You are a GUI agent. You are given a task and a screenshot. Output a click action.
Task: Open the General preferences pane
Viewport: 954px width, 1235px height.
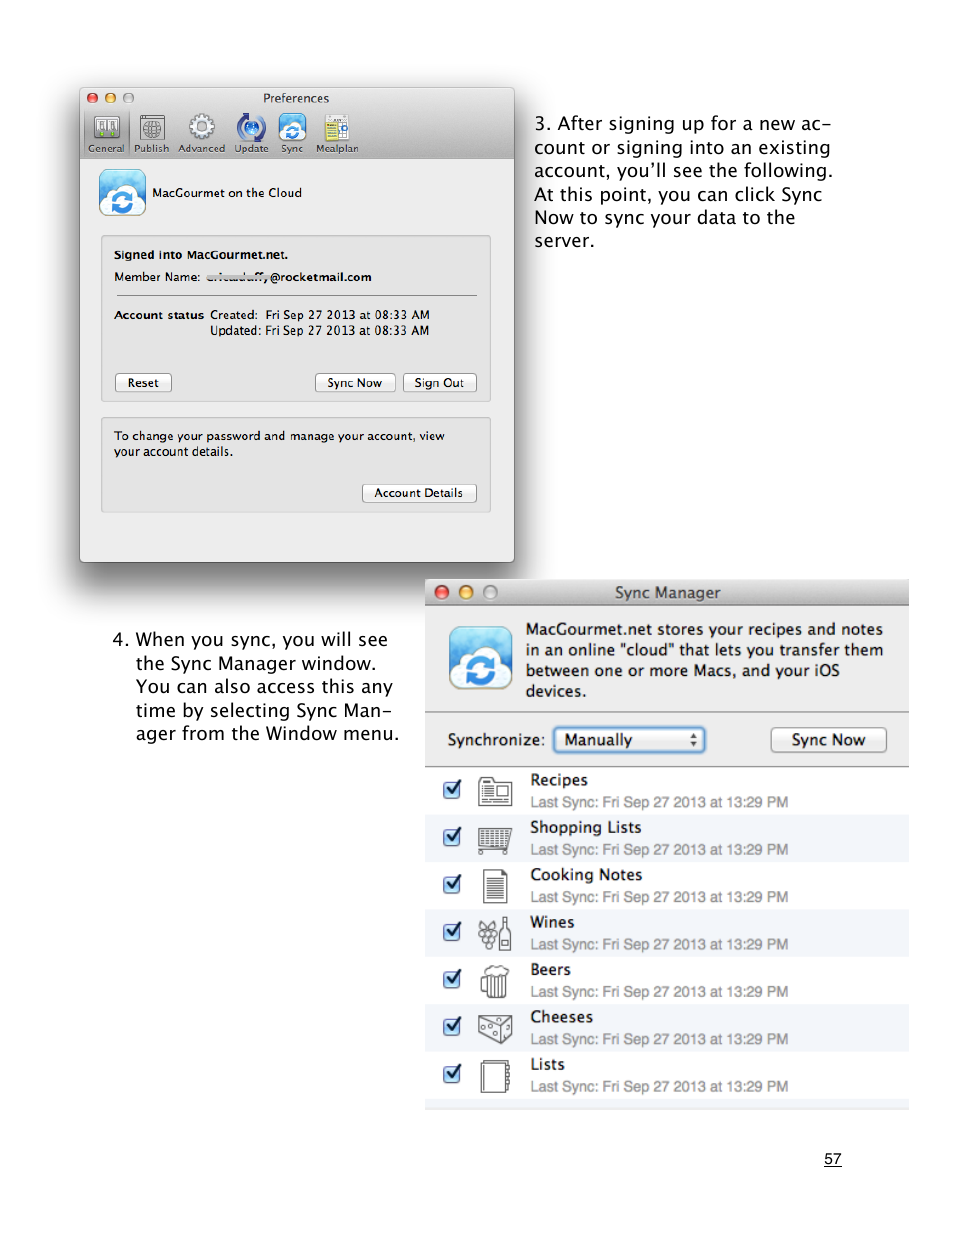pos(106,134)
